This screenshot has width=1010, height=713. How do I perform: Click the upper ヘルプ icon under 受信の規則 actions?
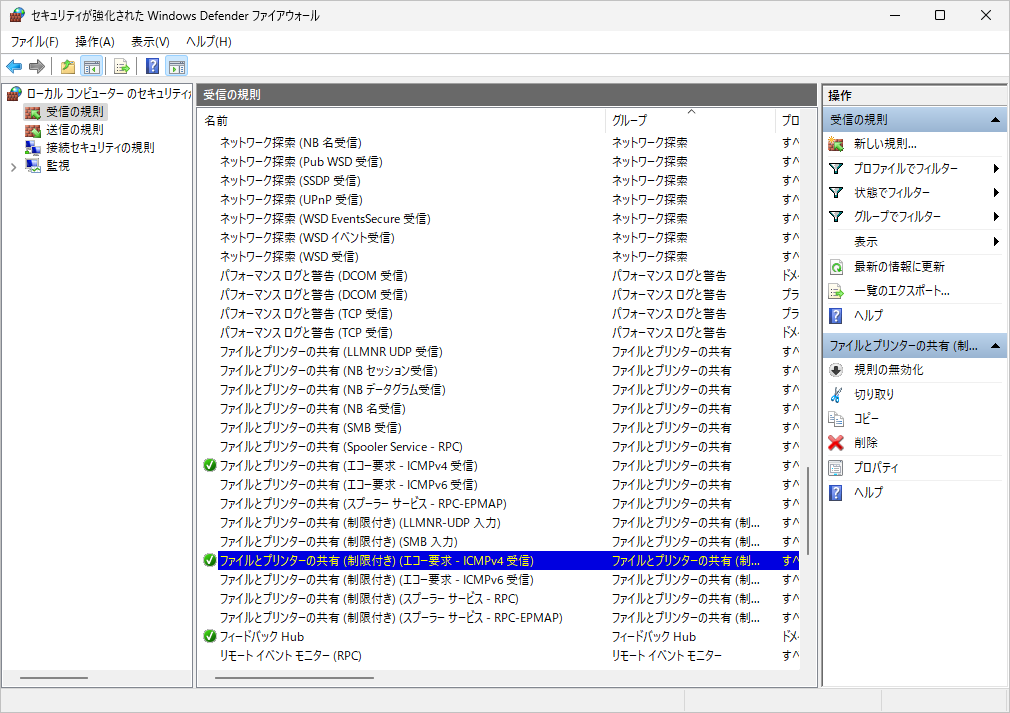tap(836, 316)
